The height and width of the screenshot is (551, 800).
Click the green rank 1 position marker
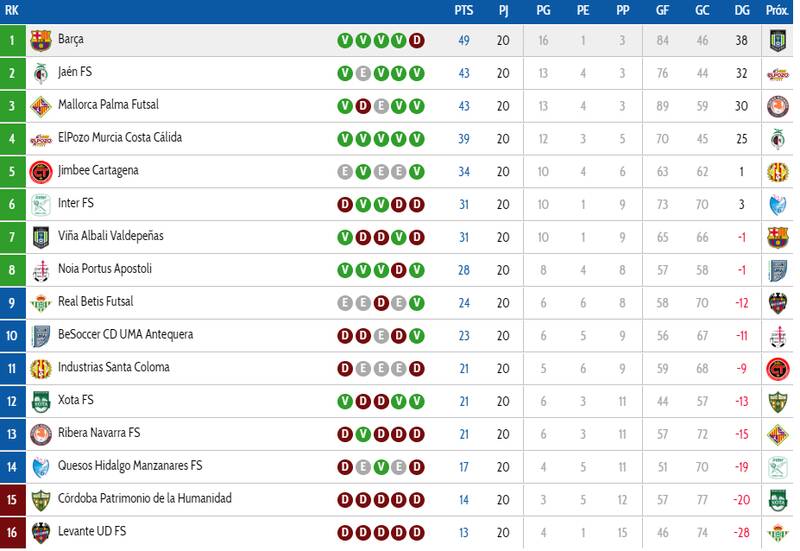tap(12, 41)
